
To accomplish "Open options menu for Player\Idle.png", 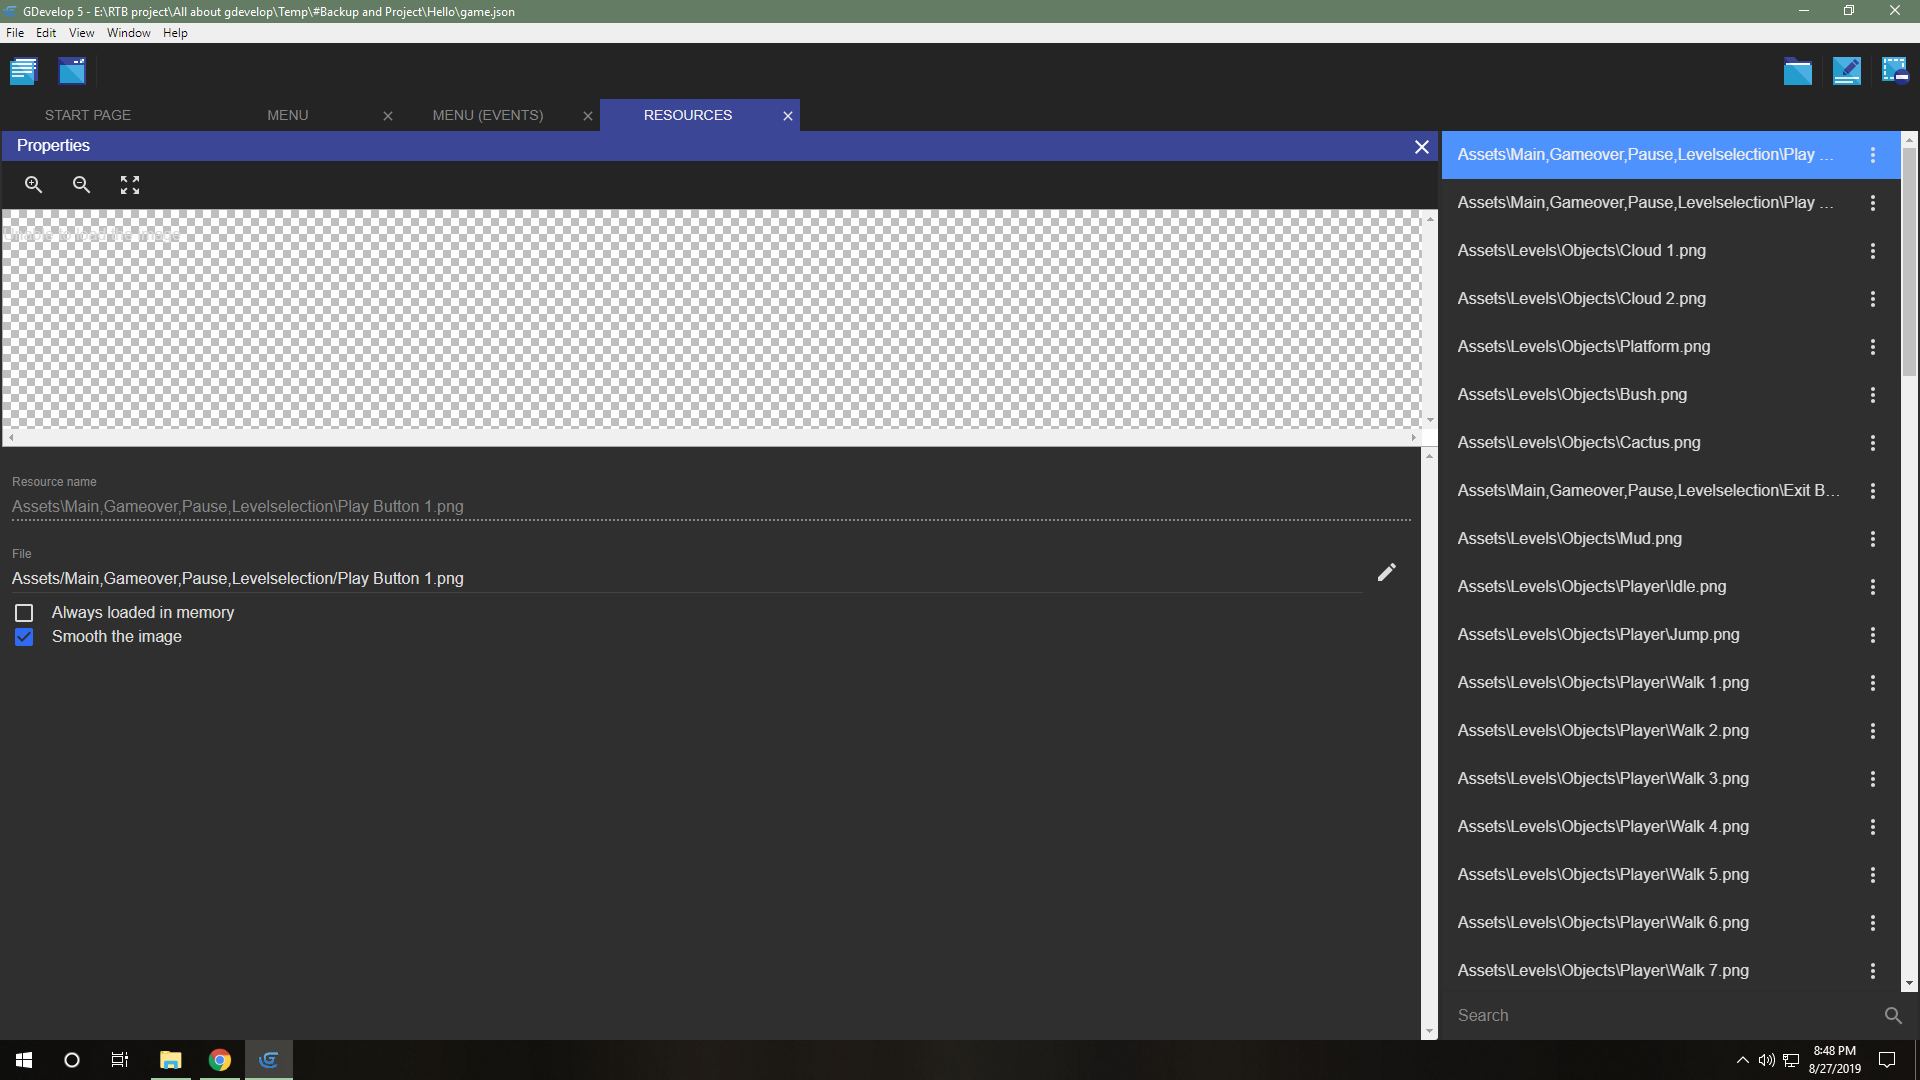I will [x=1873, y=587].
